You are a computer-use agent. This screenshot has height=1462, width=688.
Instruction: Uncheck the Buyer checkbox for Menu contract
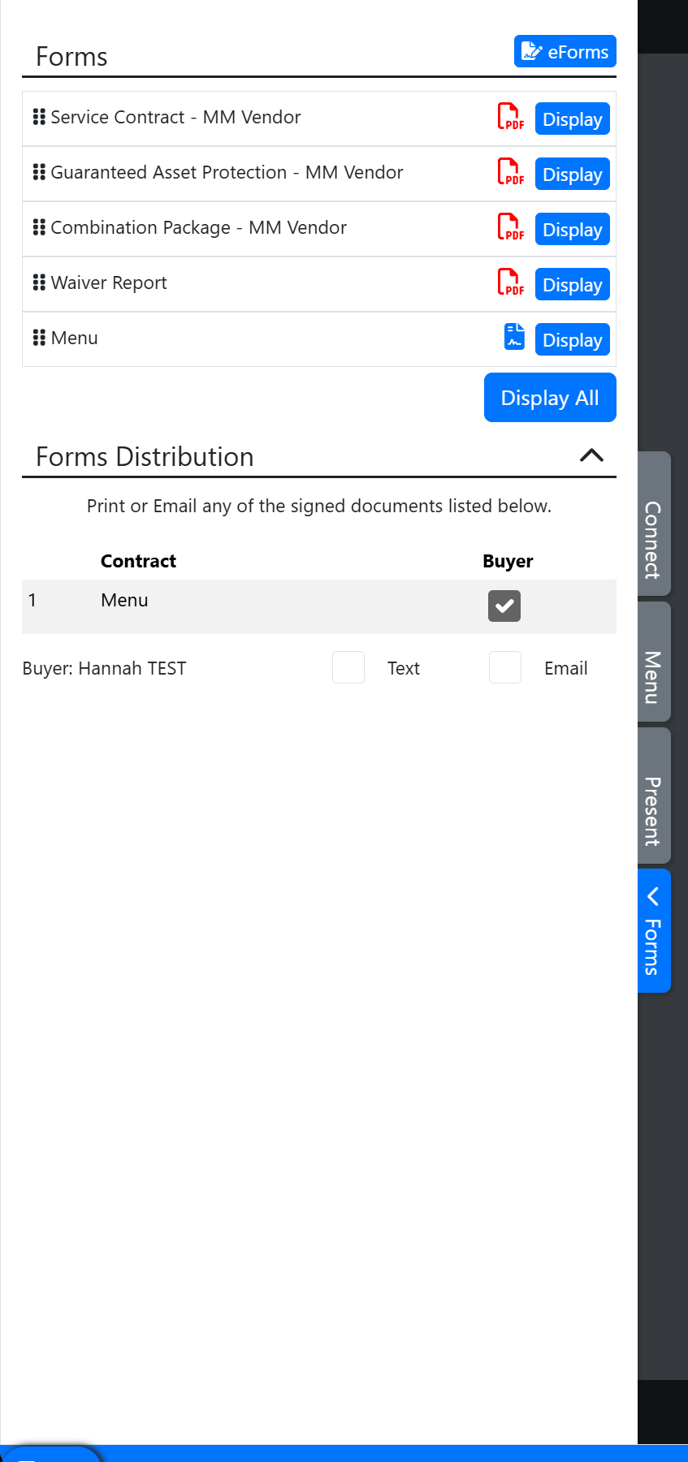click(504, 606)
